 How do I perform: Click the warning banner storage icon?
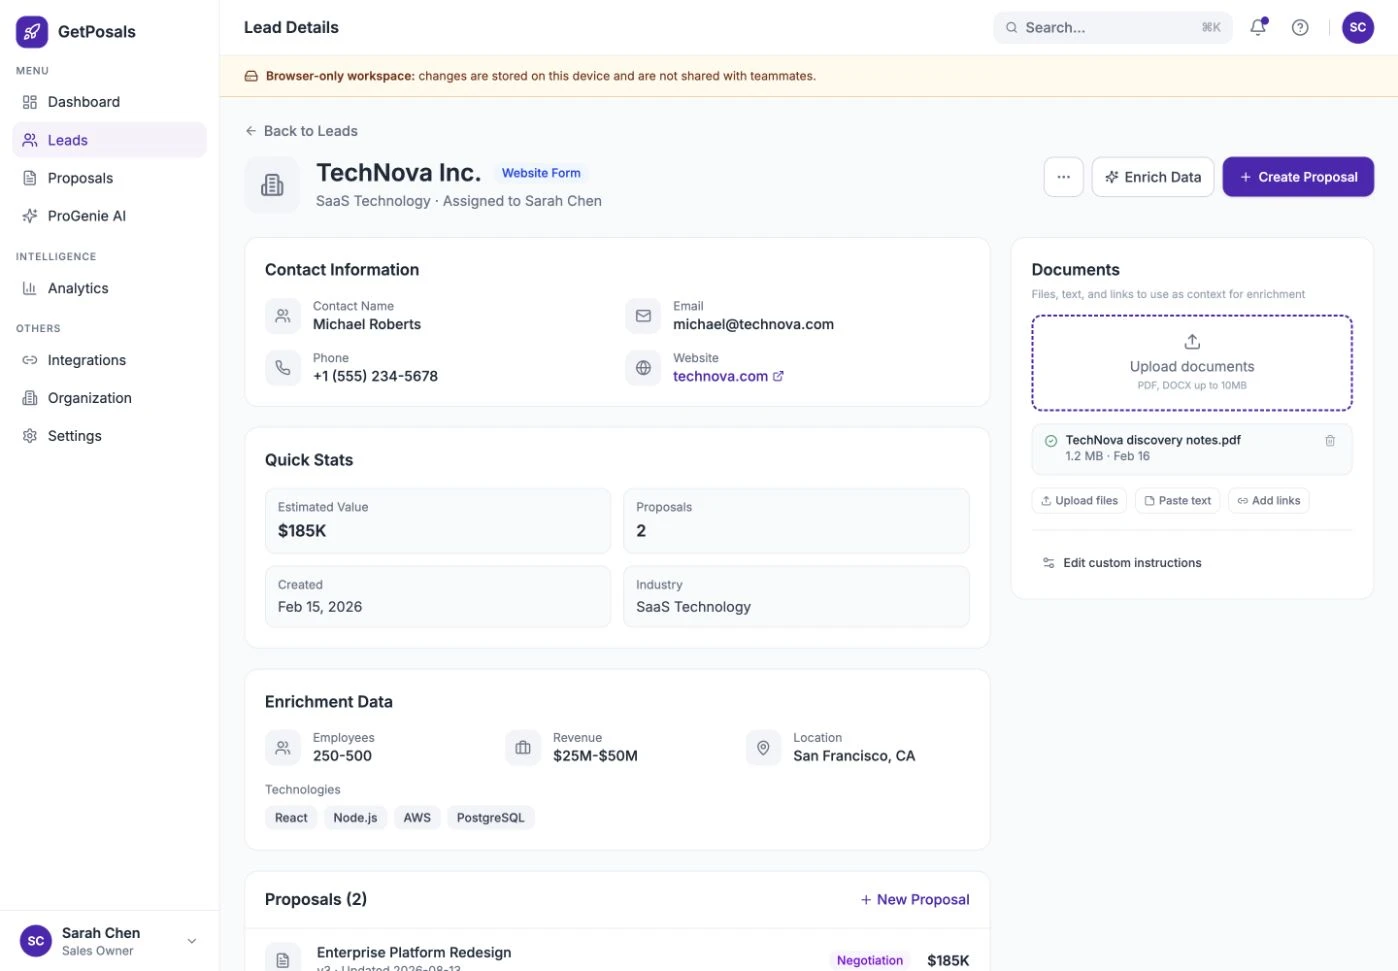251,76
